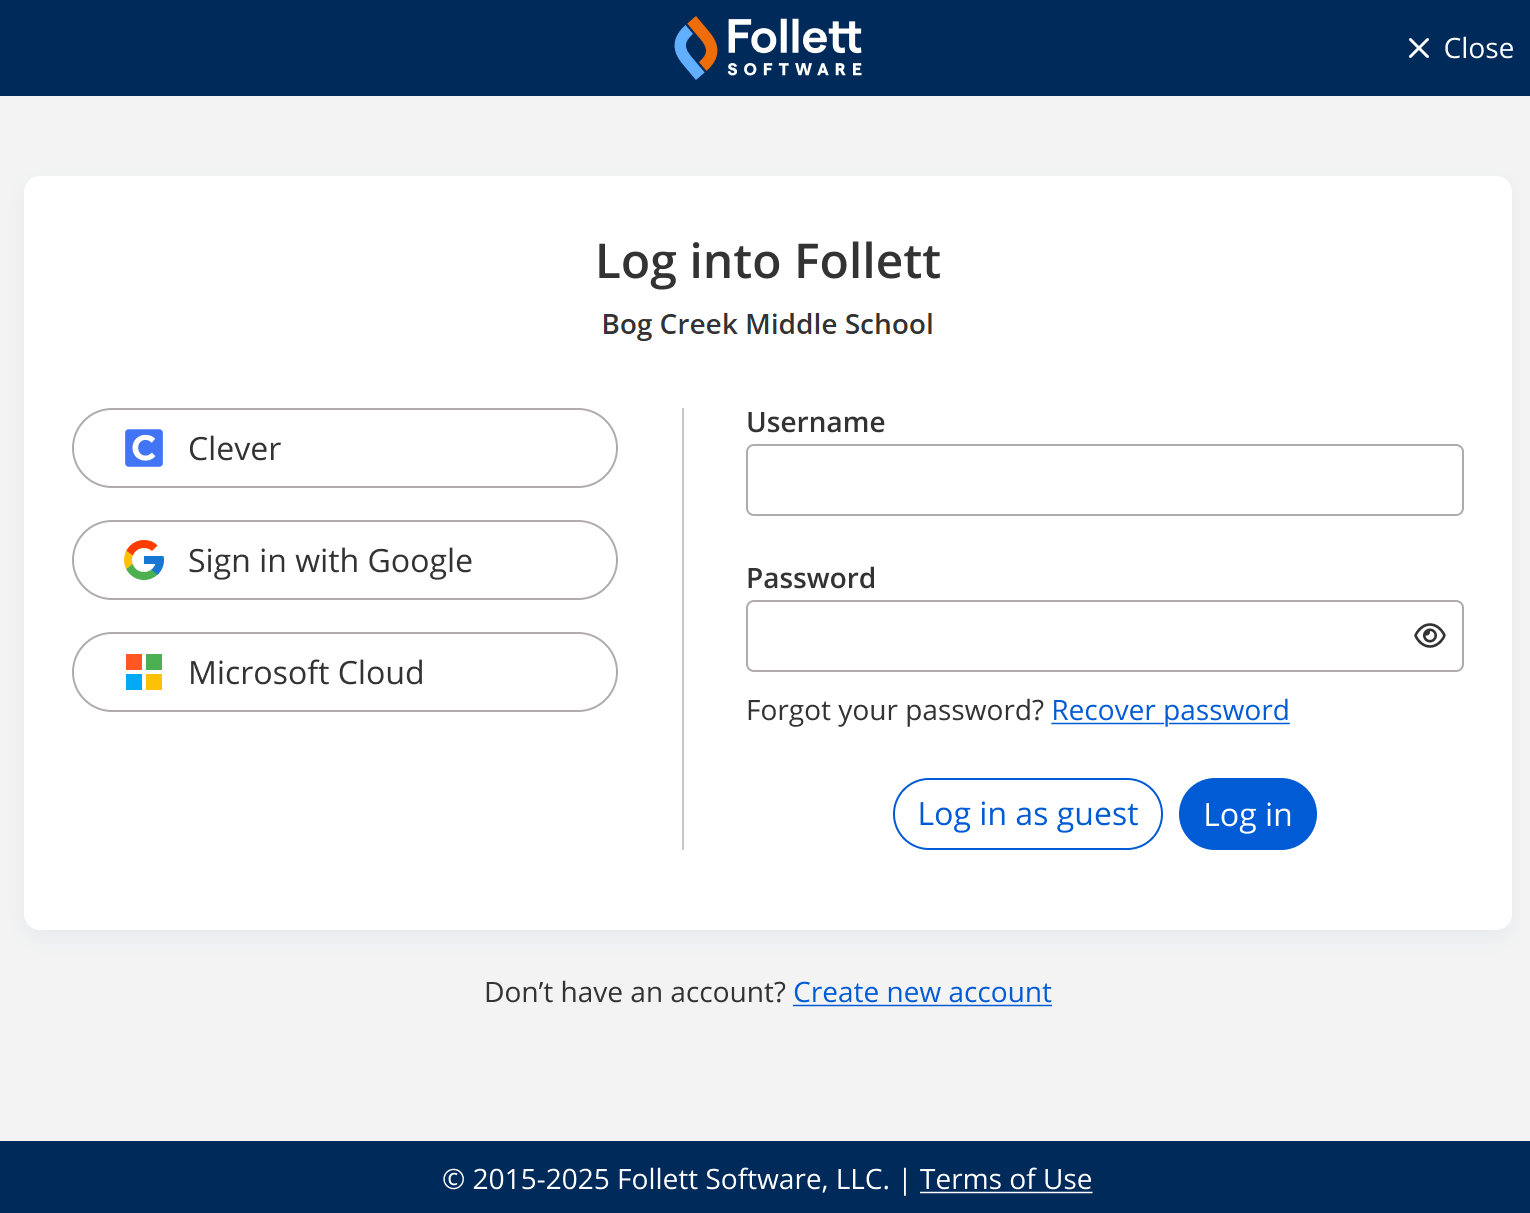Click the Microsoft Cloud icon
This screenshot has height=1213, width=1530.
tap(144, 672)
